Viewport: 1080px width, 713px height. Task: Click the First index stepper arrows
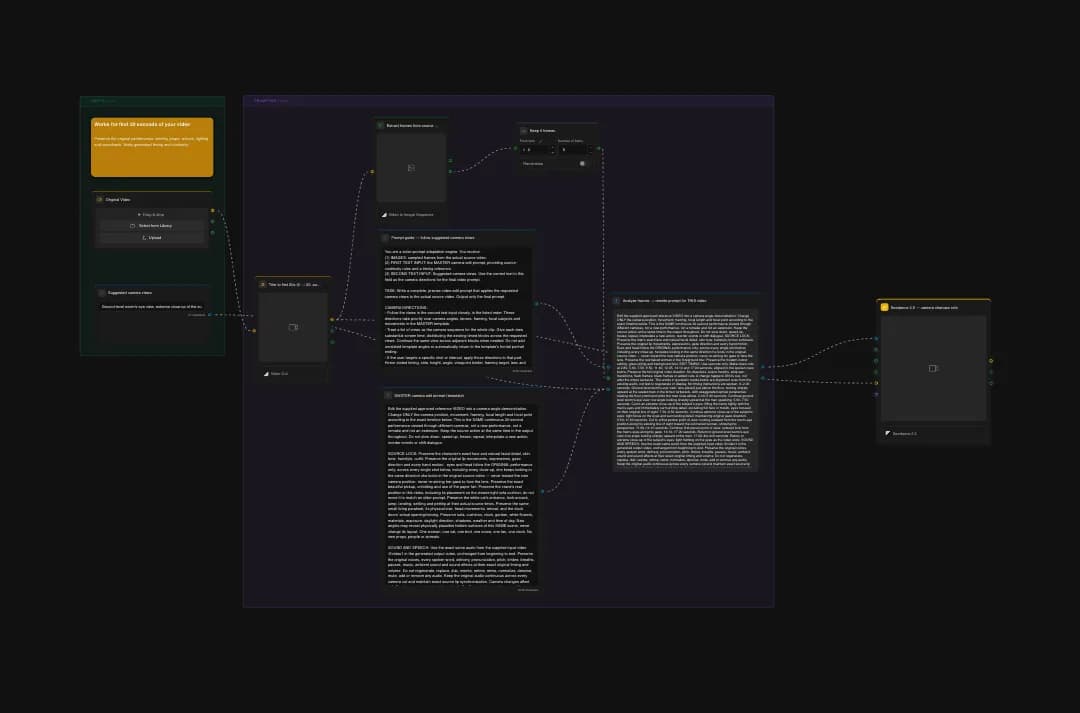(552, 149)
